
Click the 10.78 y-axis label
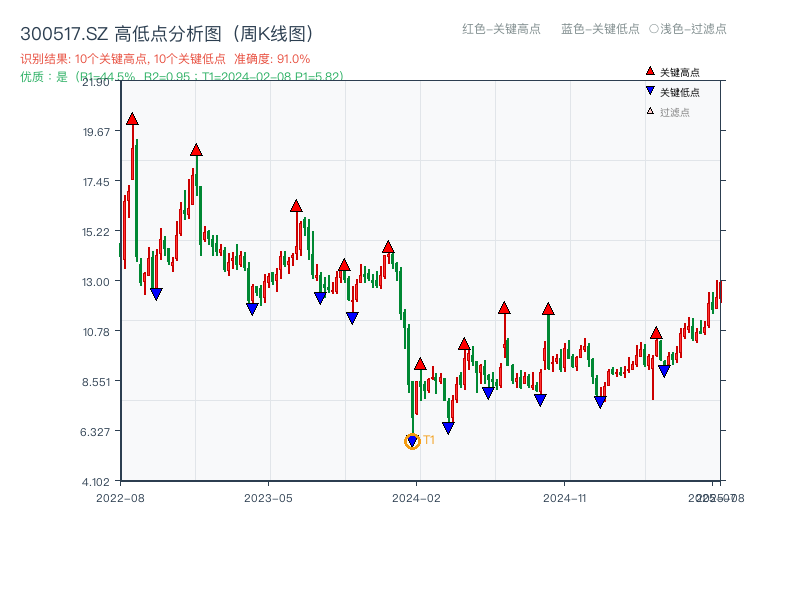(x=96, y=332)
